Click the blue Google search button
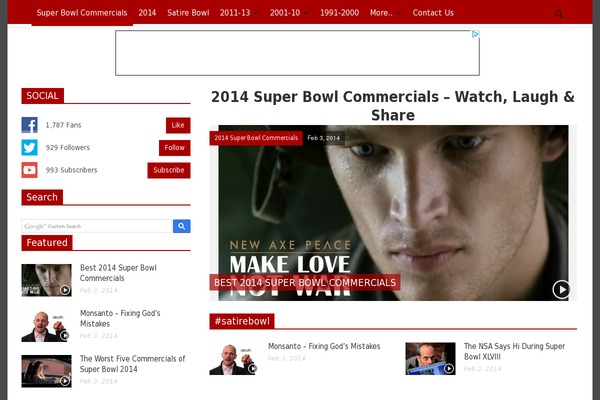The width and height of the screenshot is (600, 400). 181,226
